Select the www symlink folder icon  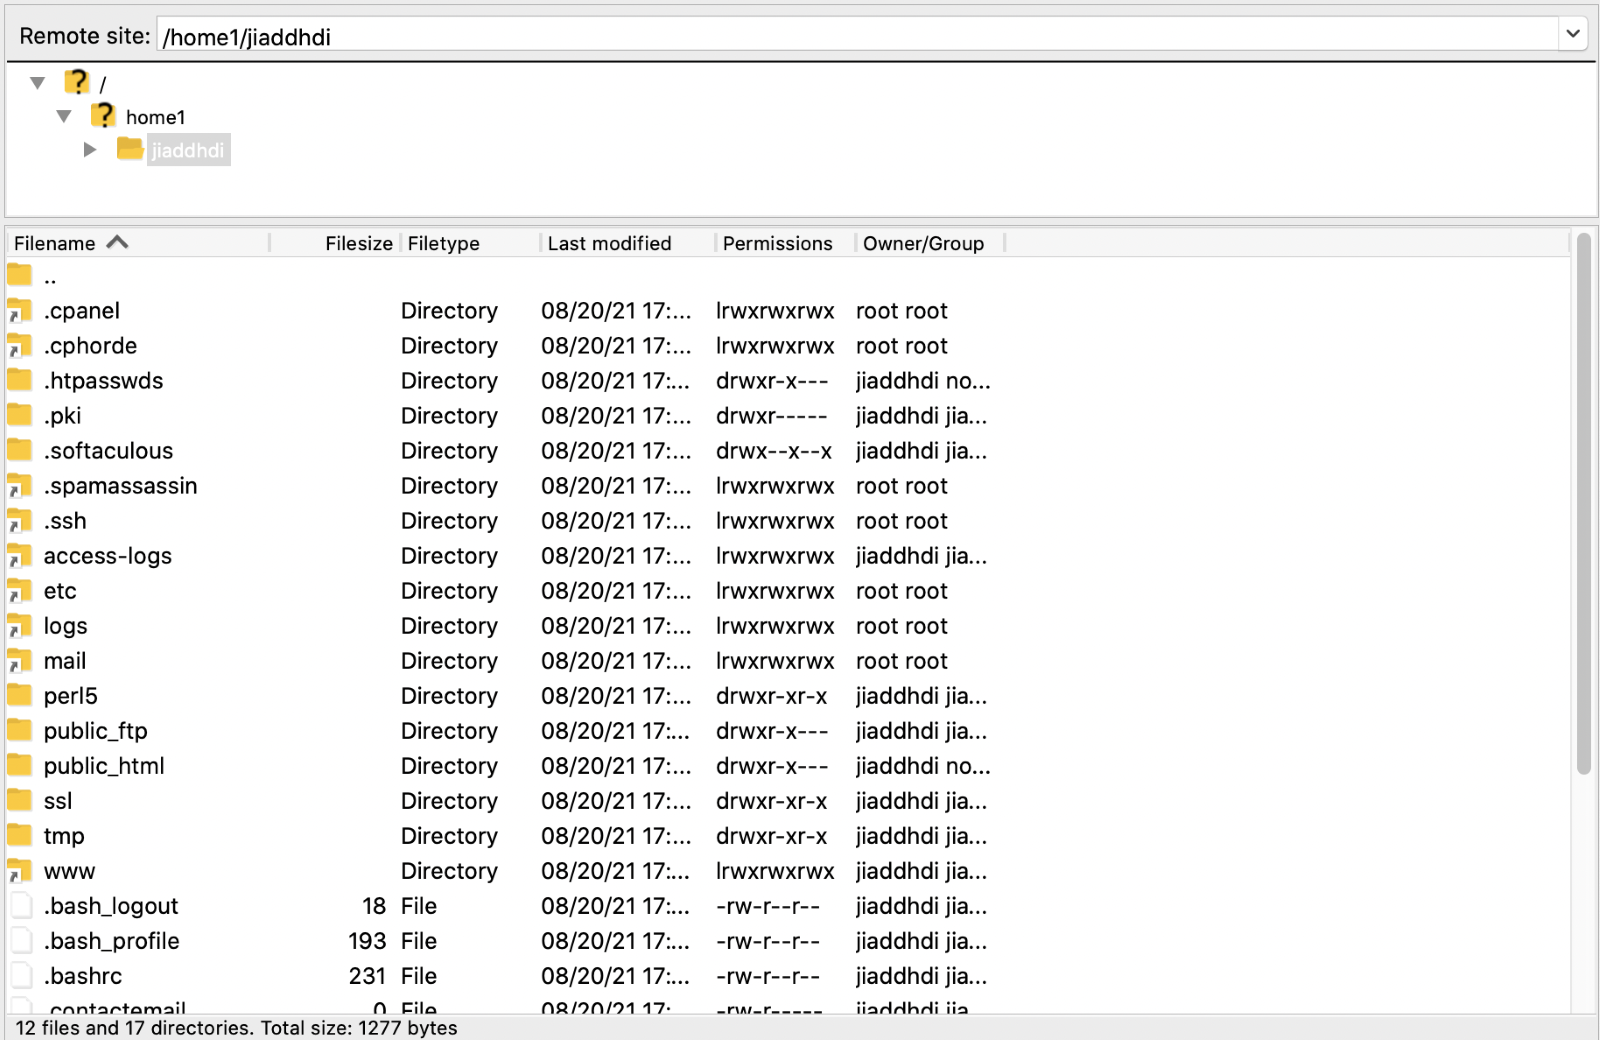point(19,871)
